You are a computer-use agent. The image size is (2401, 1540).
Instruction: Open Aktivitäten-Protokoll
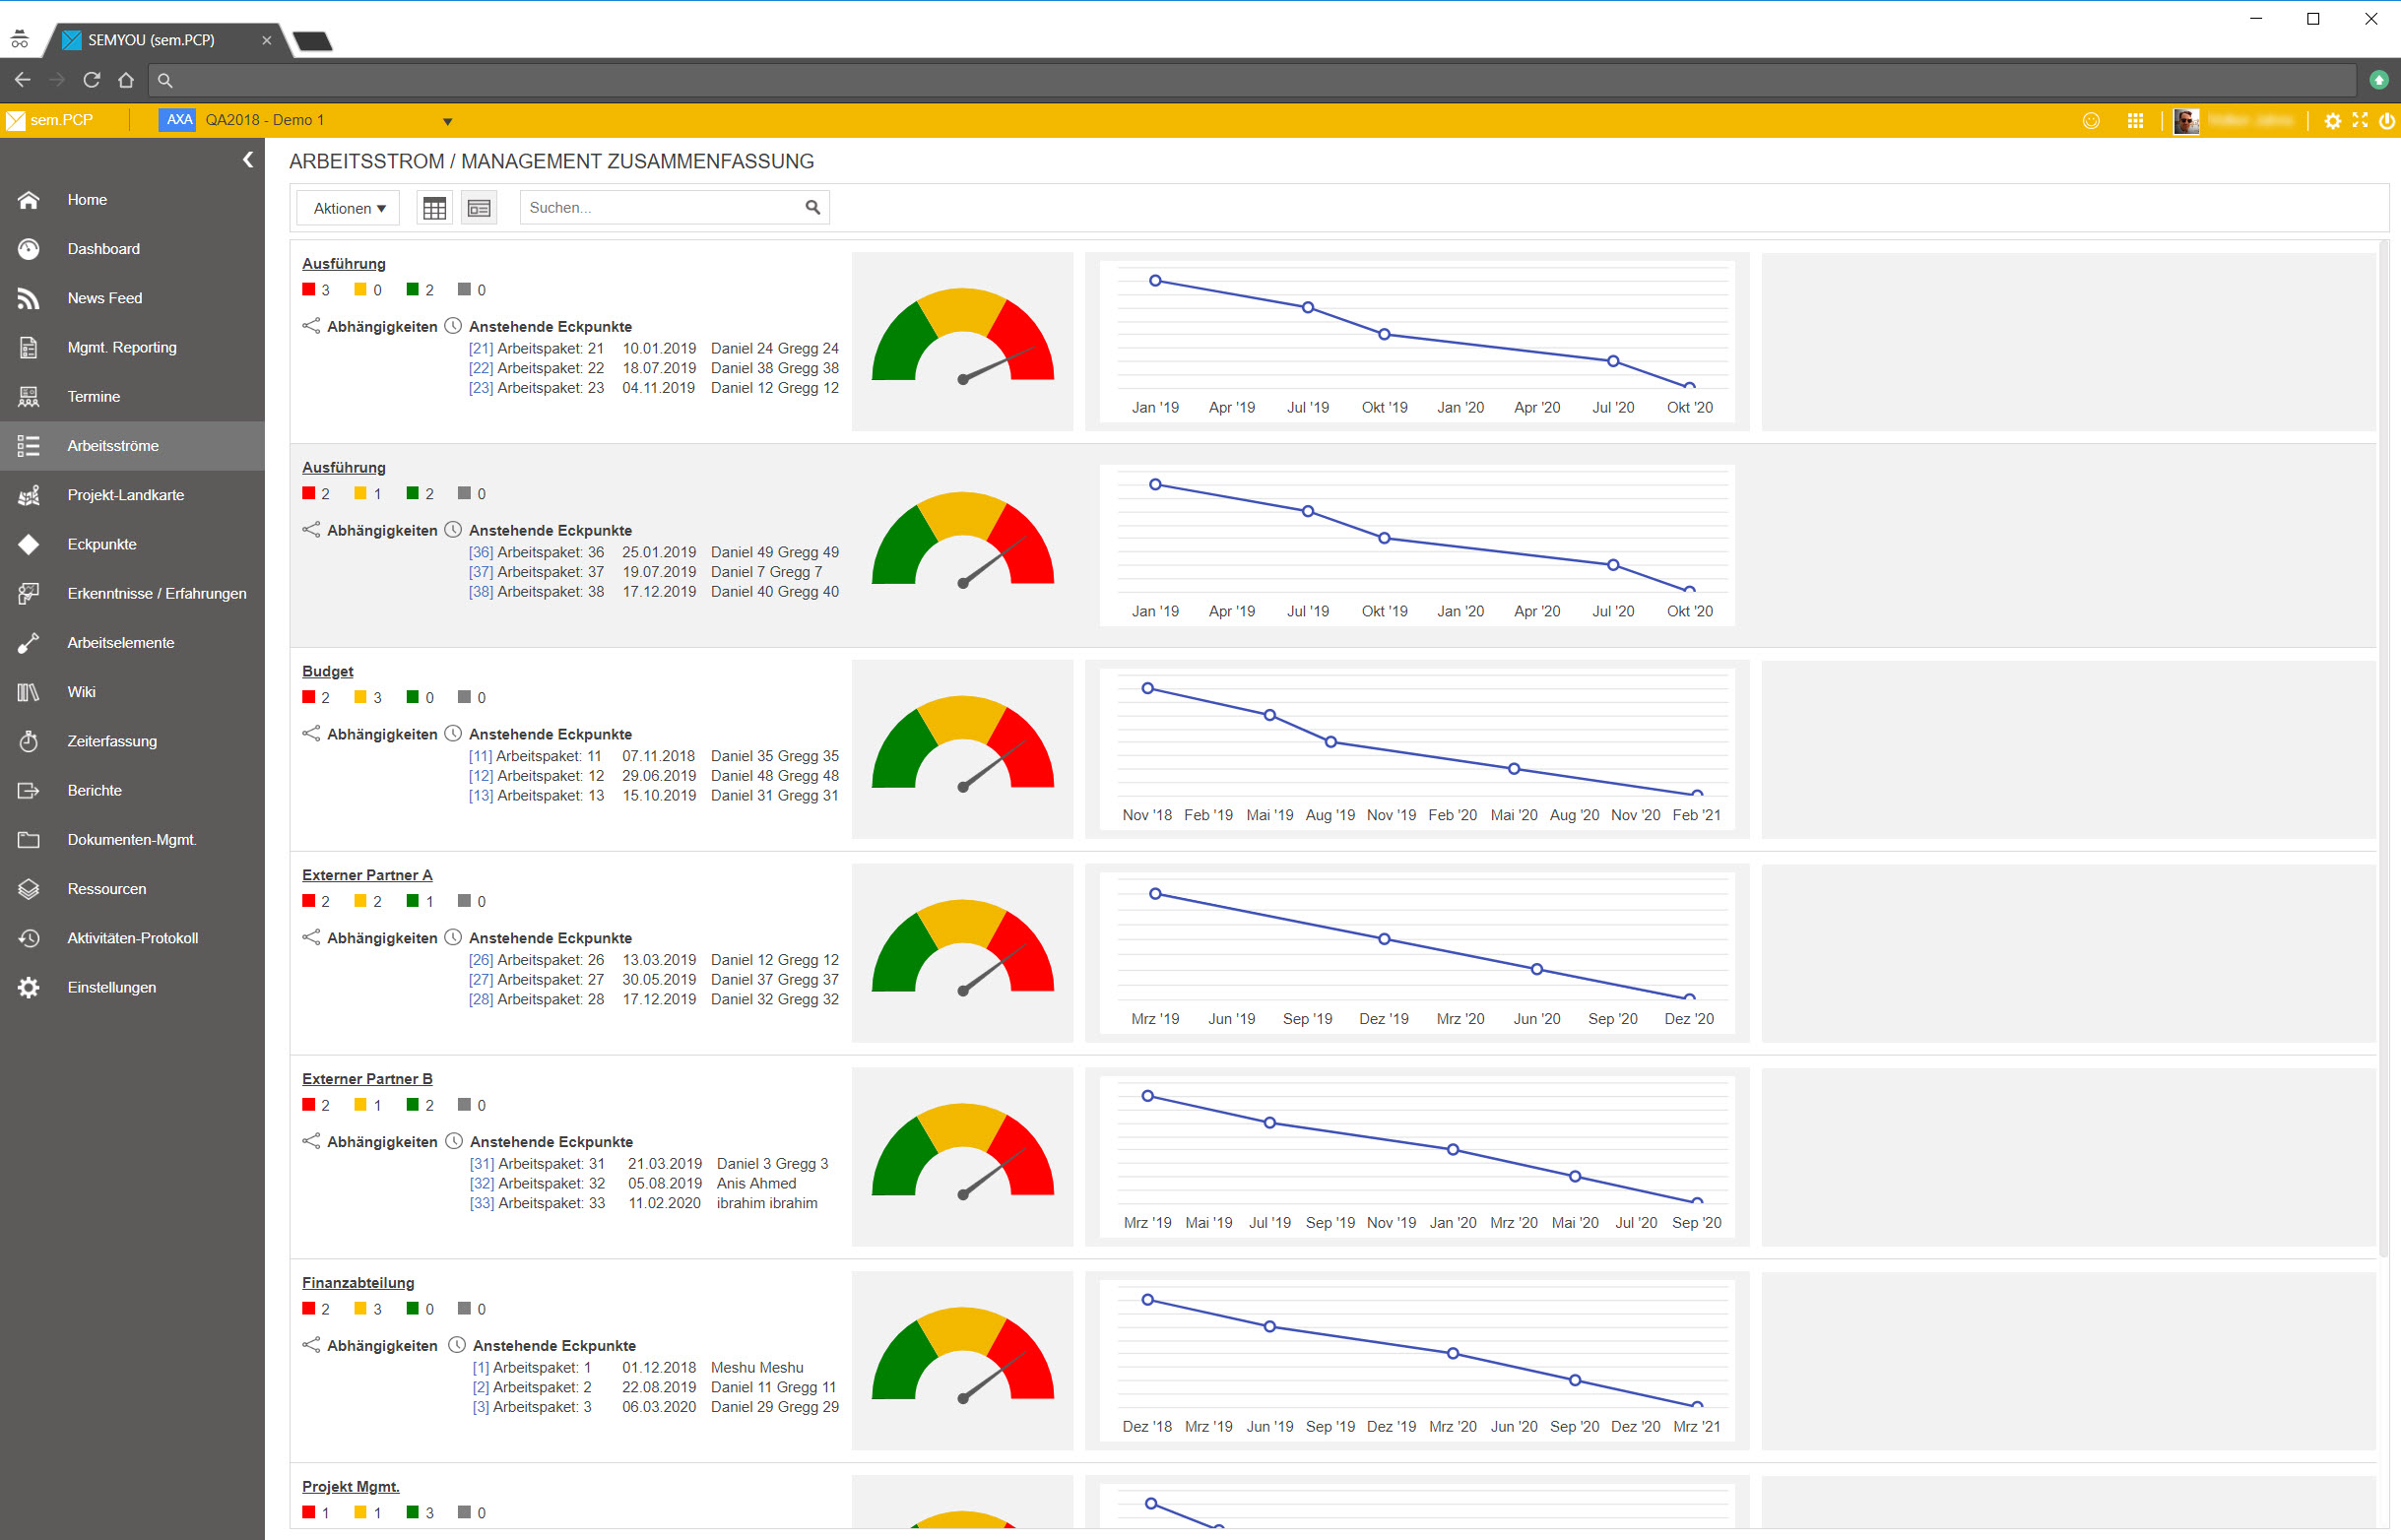(x=132, y=938)
